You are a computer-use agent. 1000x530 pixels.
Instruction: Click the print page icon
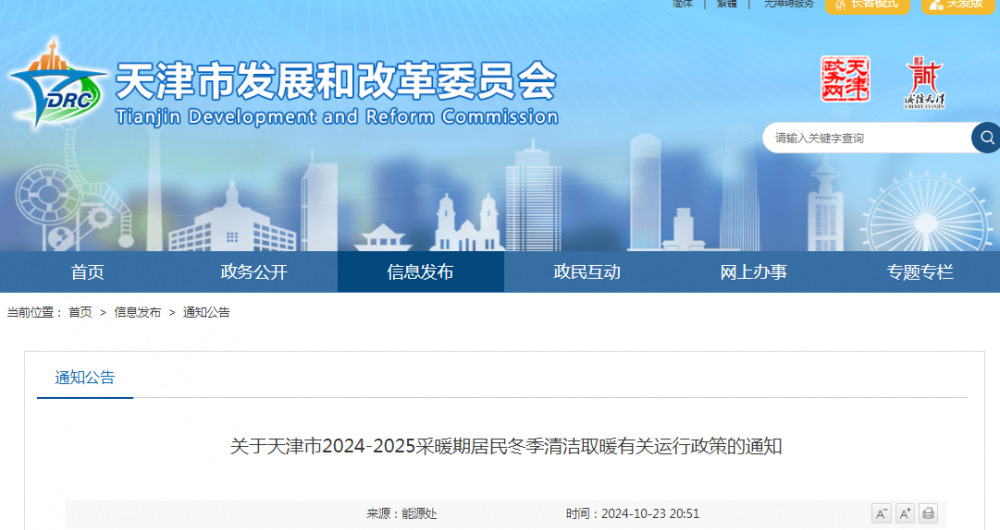click(x=929, y=514)
